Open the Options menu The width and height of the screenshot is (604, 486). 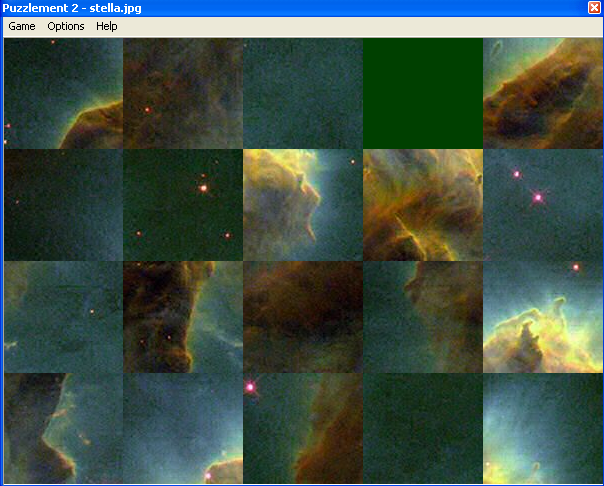66,26
